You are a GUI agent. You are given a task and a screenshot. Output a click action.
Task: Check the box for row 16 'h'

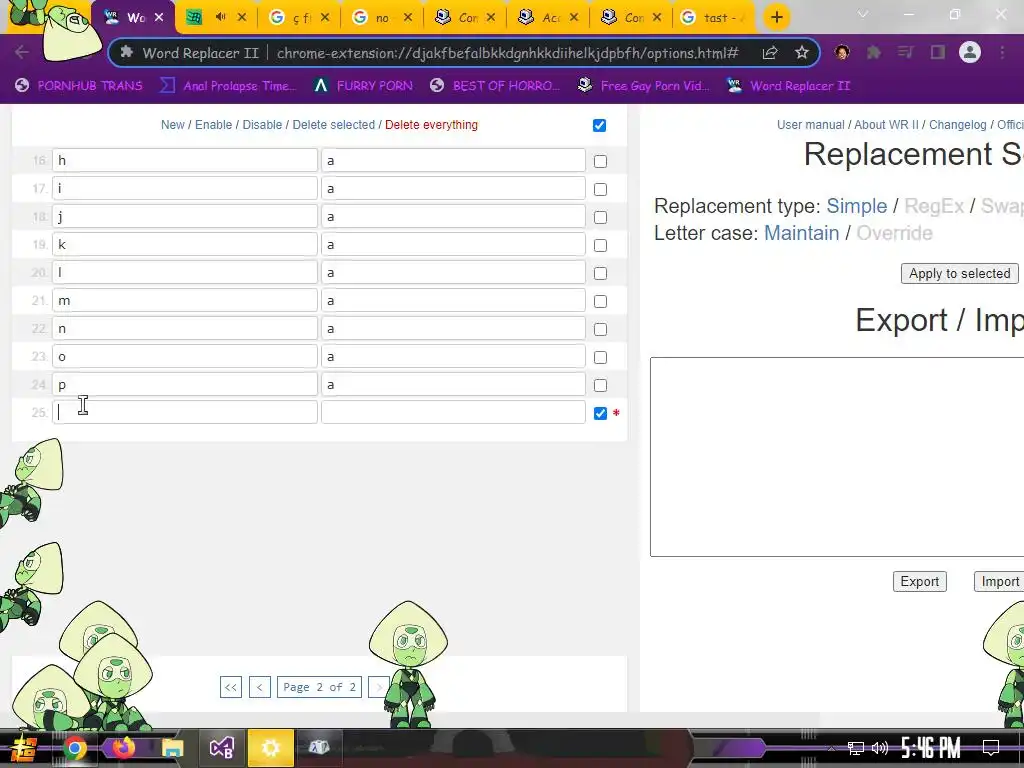pos(600,161)
